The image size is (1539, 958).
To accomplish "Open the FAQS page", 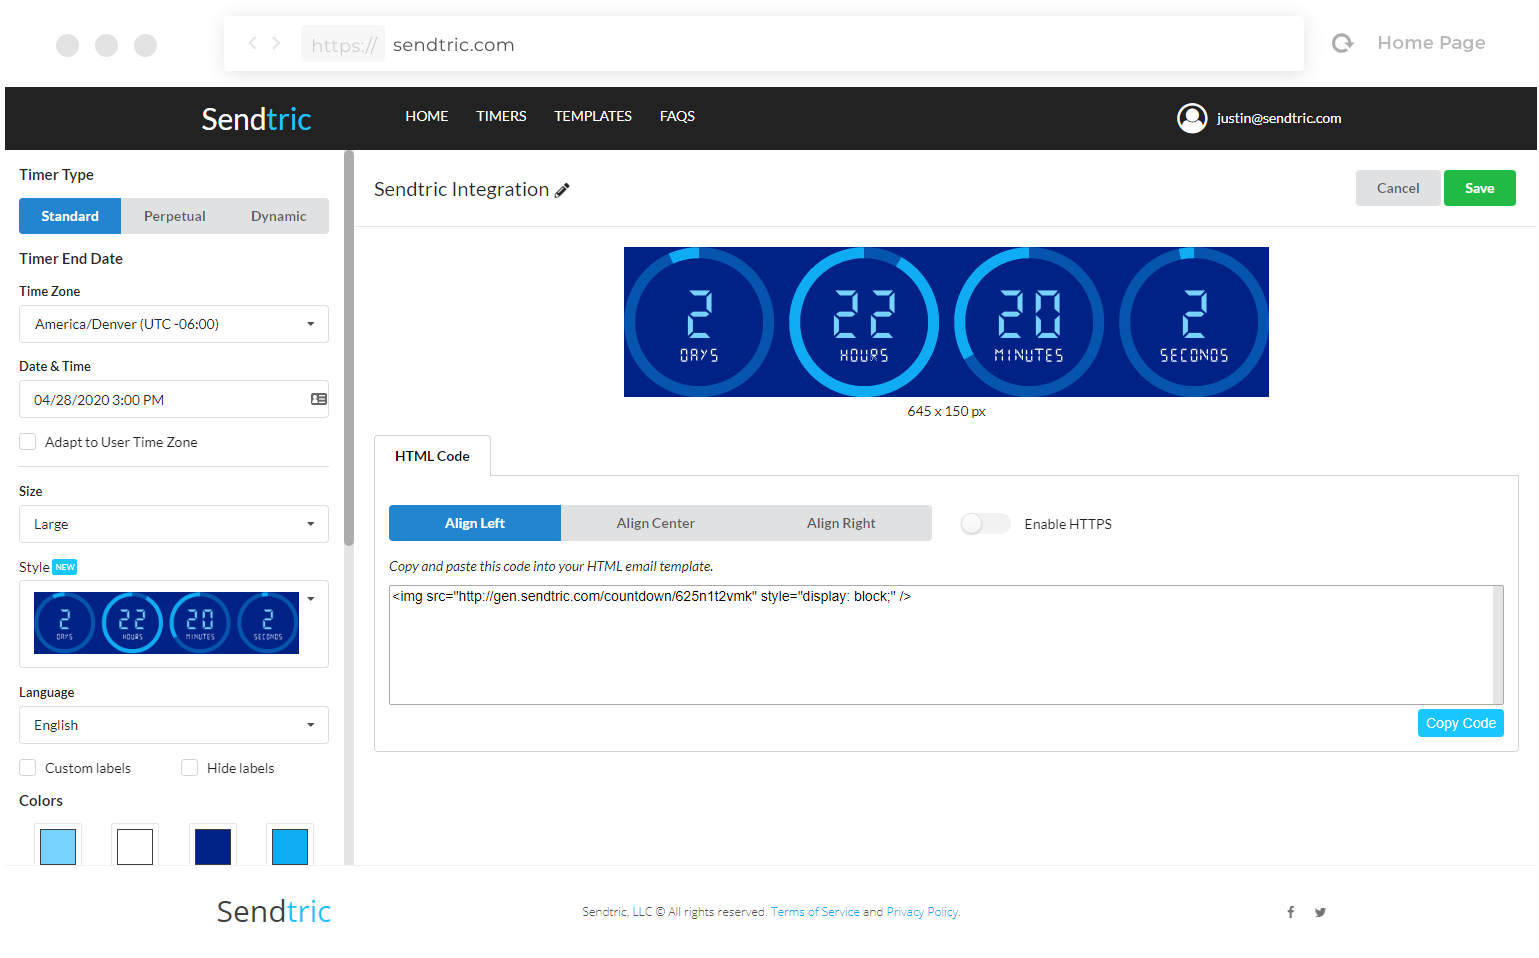I will coord(677,116).
